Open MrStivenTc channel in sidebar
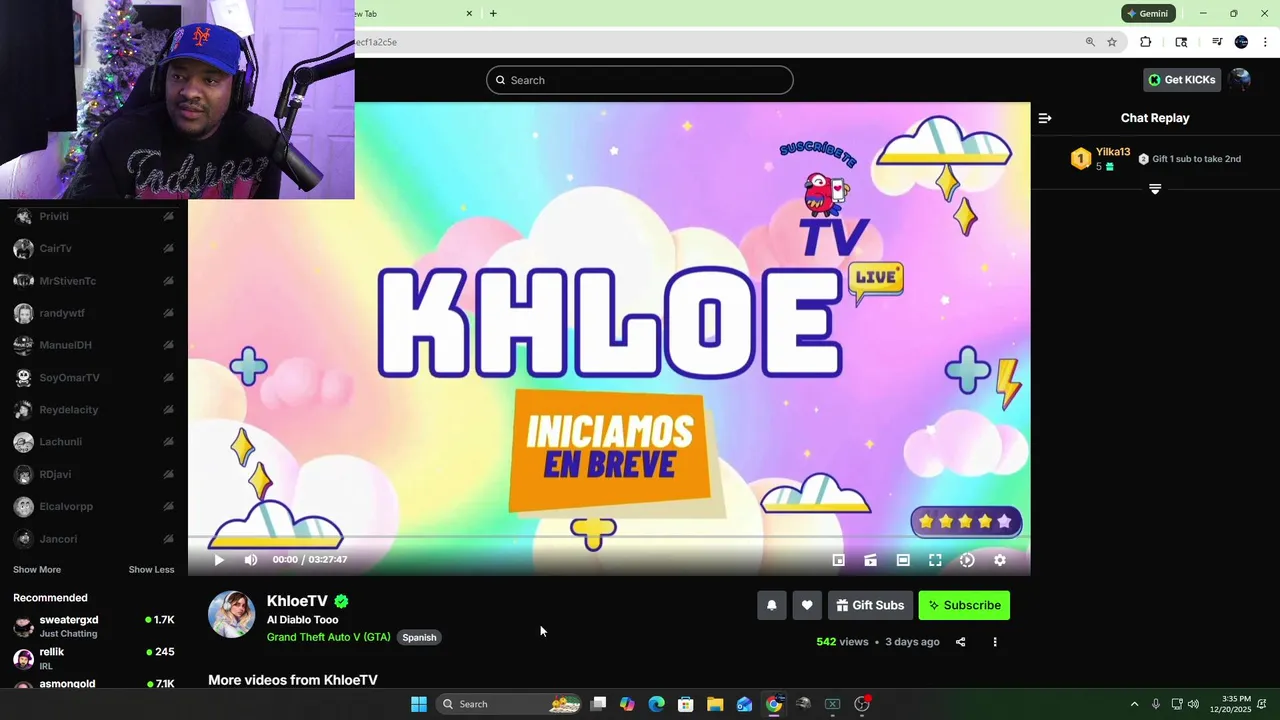This screenshot has height=720, width=1280. (x=94, y=281)
